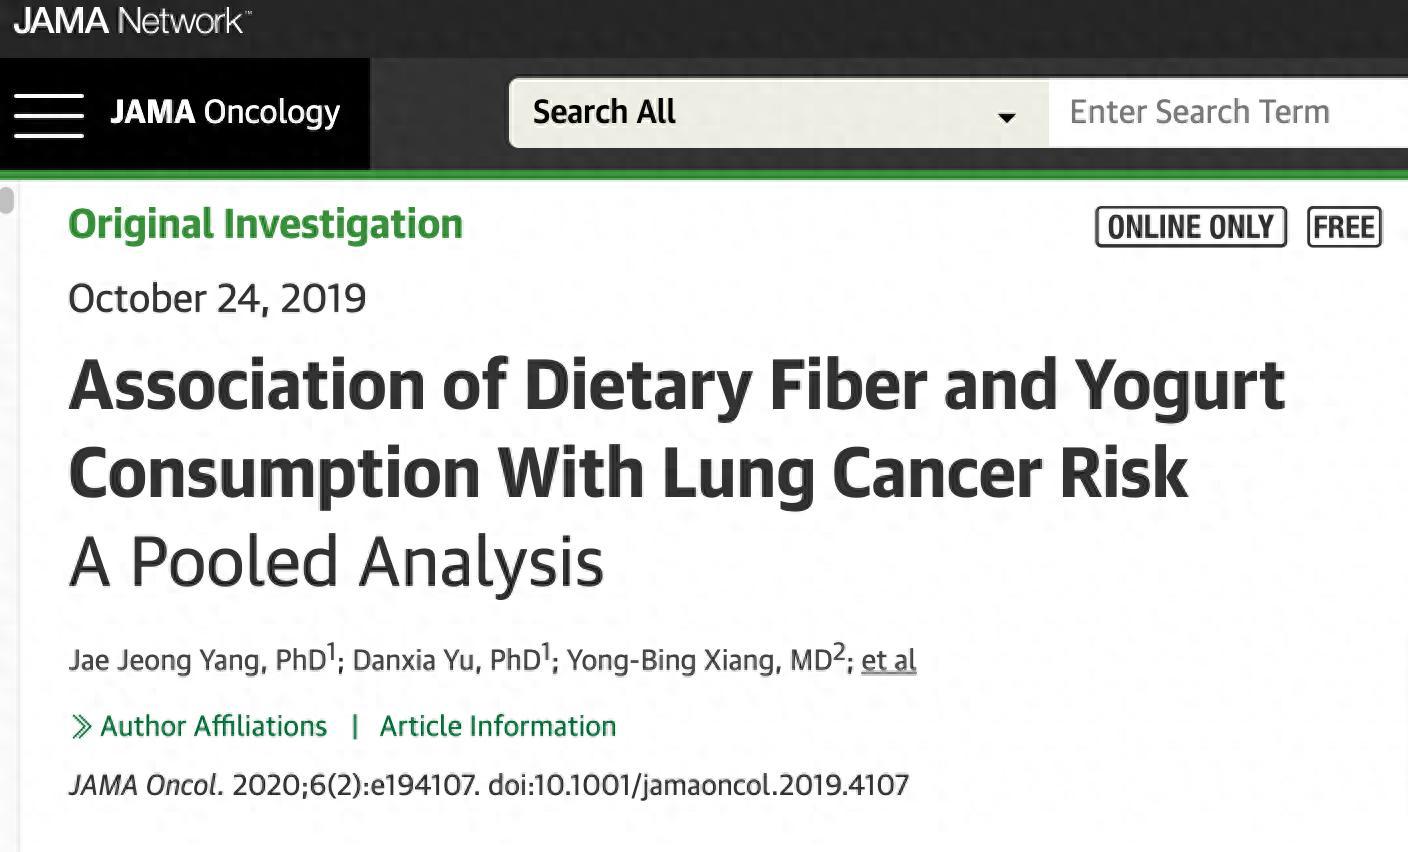Focus the Enter Search Term field
Viewport: 1408px width, 852px height.
(x=1228, y=112)
